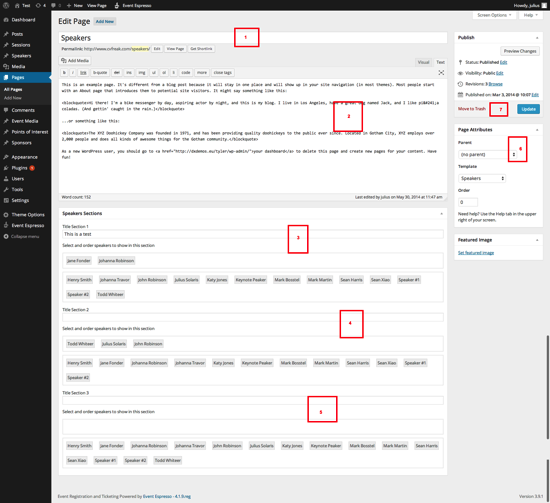This screenshot has width=550, height=503.
Task: Open Help tab dropdown
Action: coord(531,15)
